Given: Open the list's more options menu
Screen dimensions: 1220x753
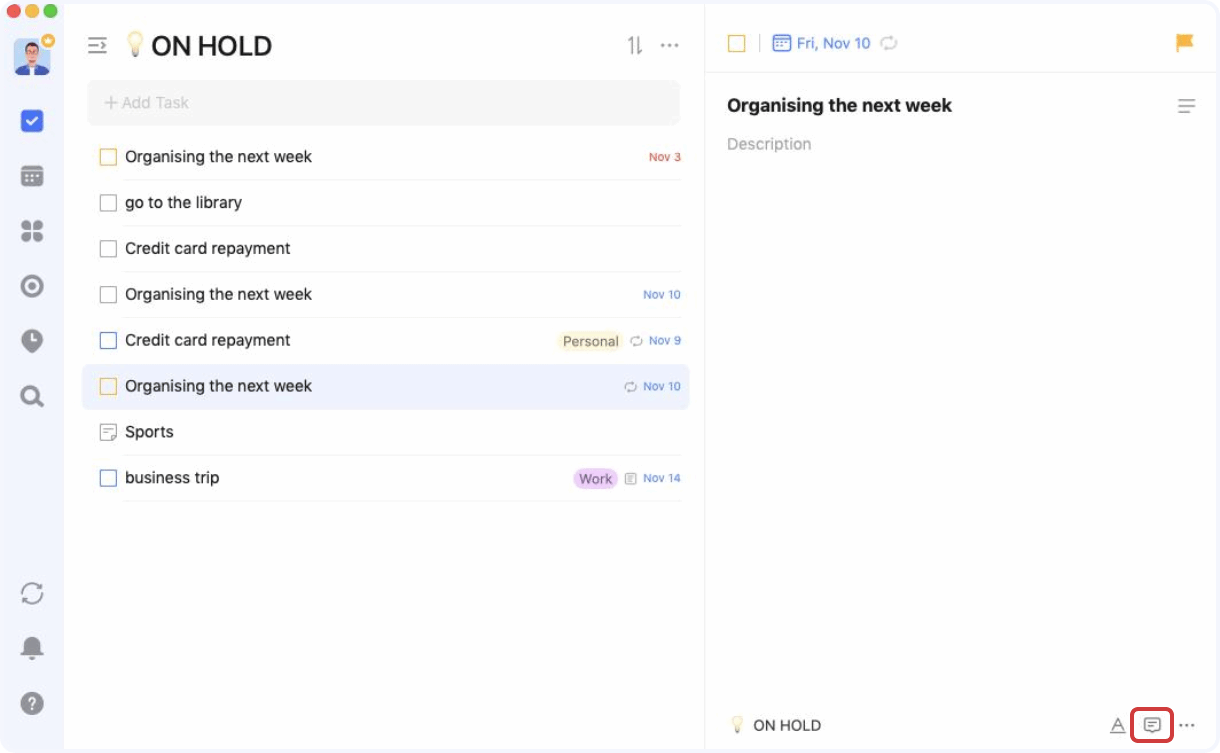Looking at the screenshot, I should pos(670,45).
